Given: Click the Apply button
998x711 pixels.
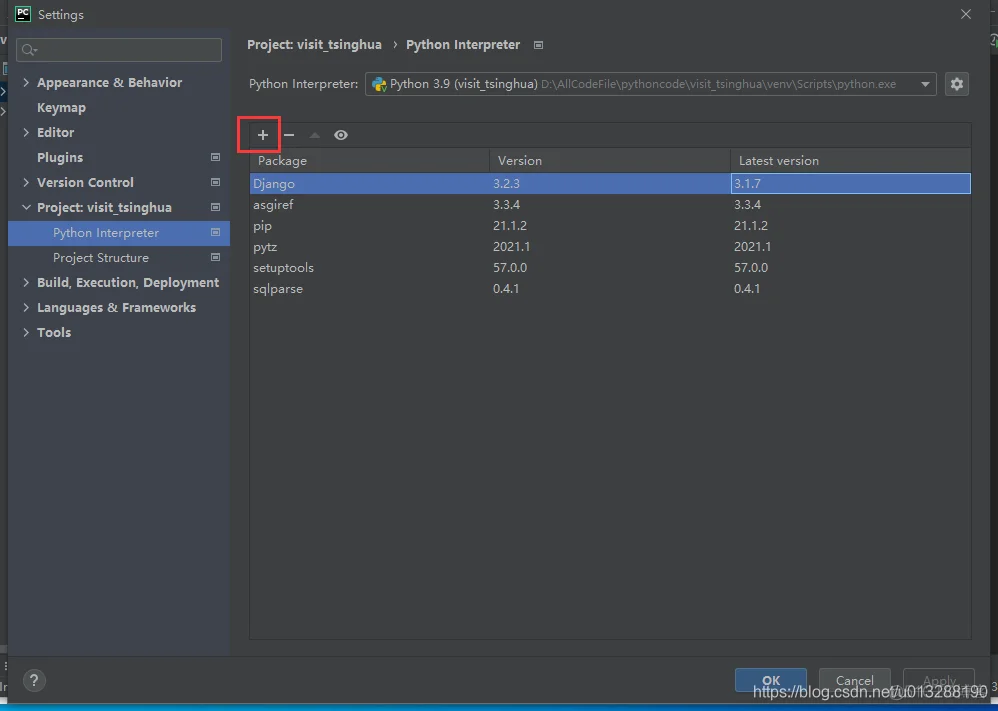Looking at the screenshot, I should point(939,680).
